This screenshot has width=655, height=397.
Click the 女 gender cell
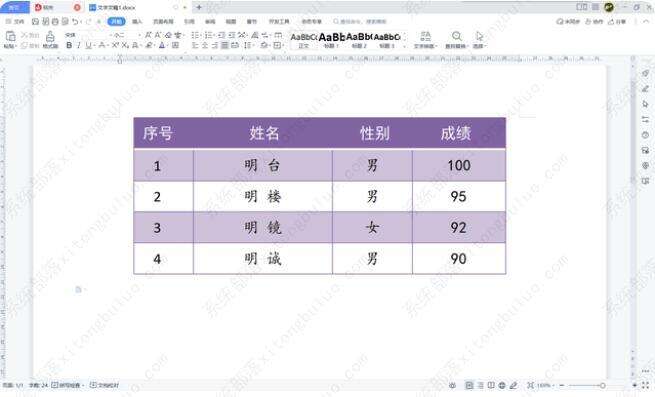(x=372, y=228)
